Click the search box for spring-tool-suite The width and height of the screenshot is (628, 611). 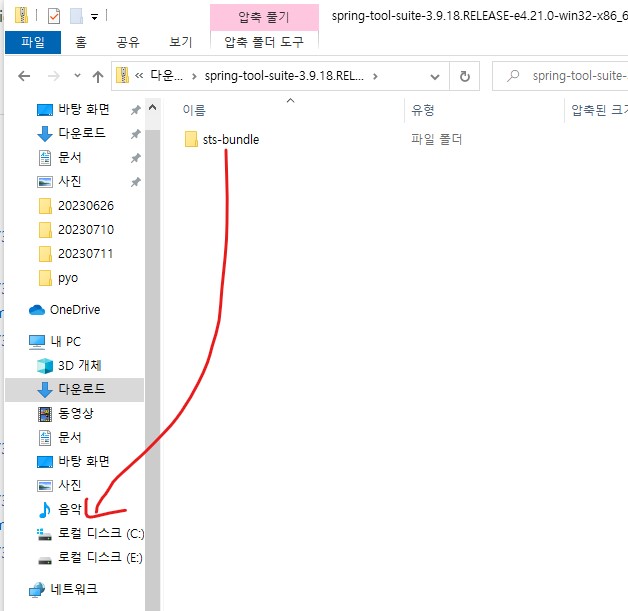click(561, 76)
